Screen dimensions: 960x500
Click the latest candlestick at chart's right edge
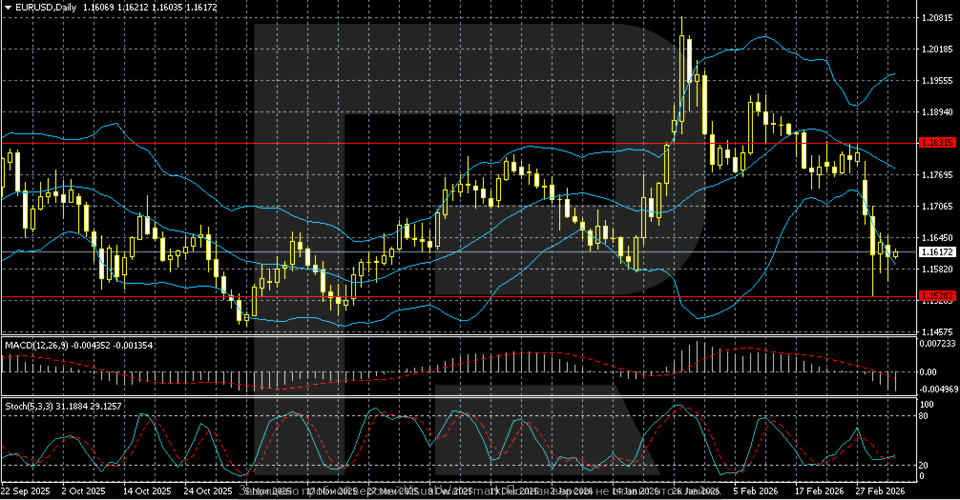click(x=895, y=254)
